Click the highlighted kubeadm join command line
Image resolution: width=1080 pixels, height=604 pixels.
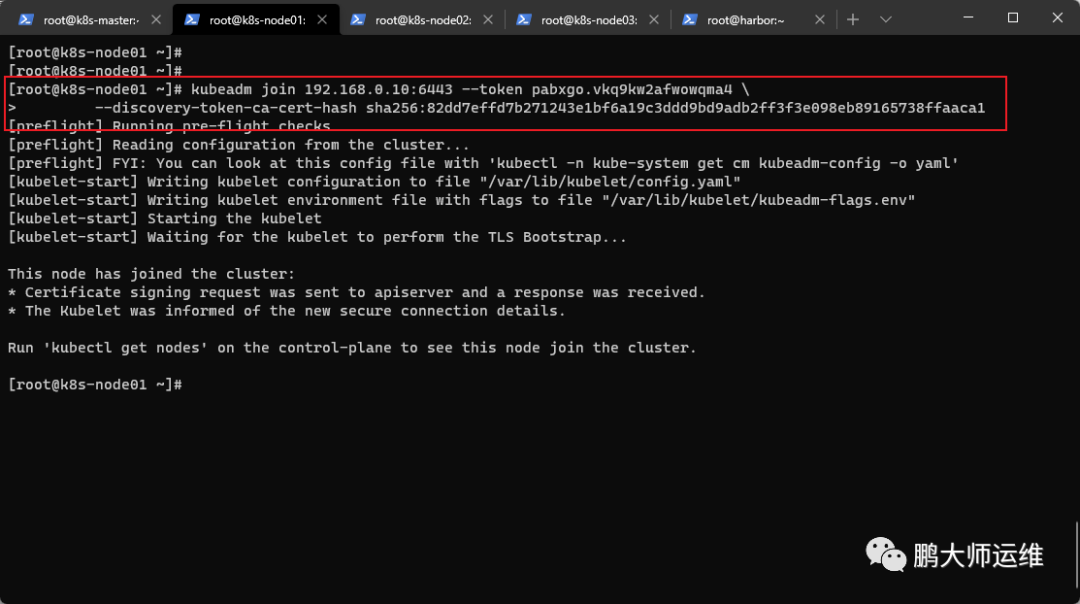(x=378, y=90)
